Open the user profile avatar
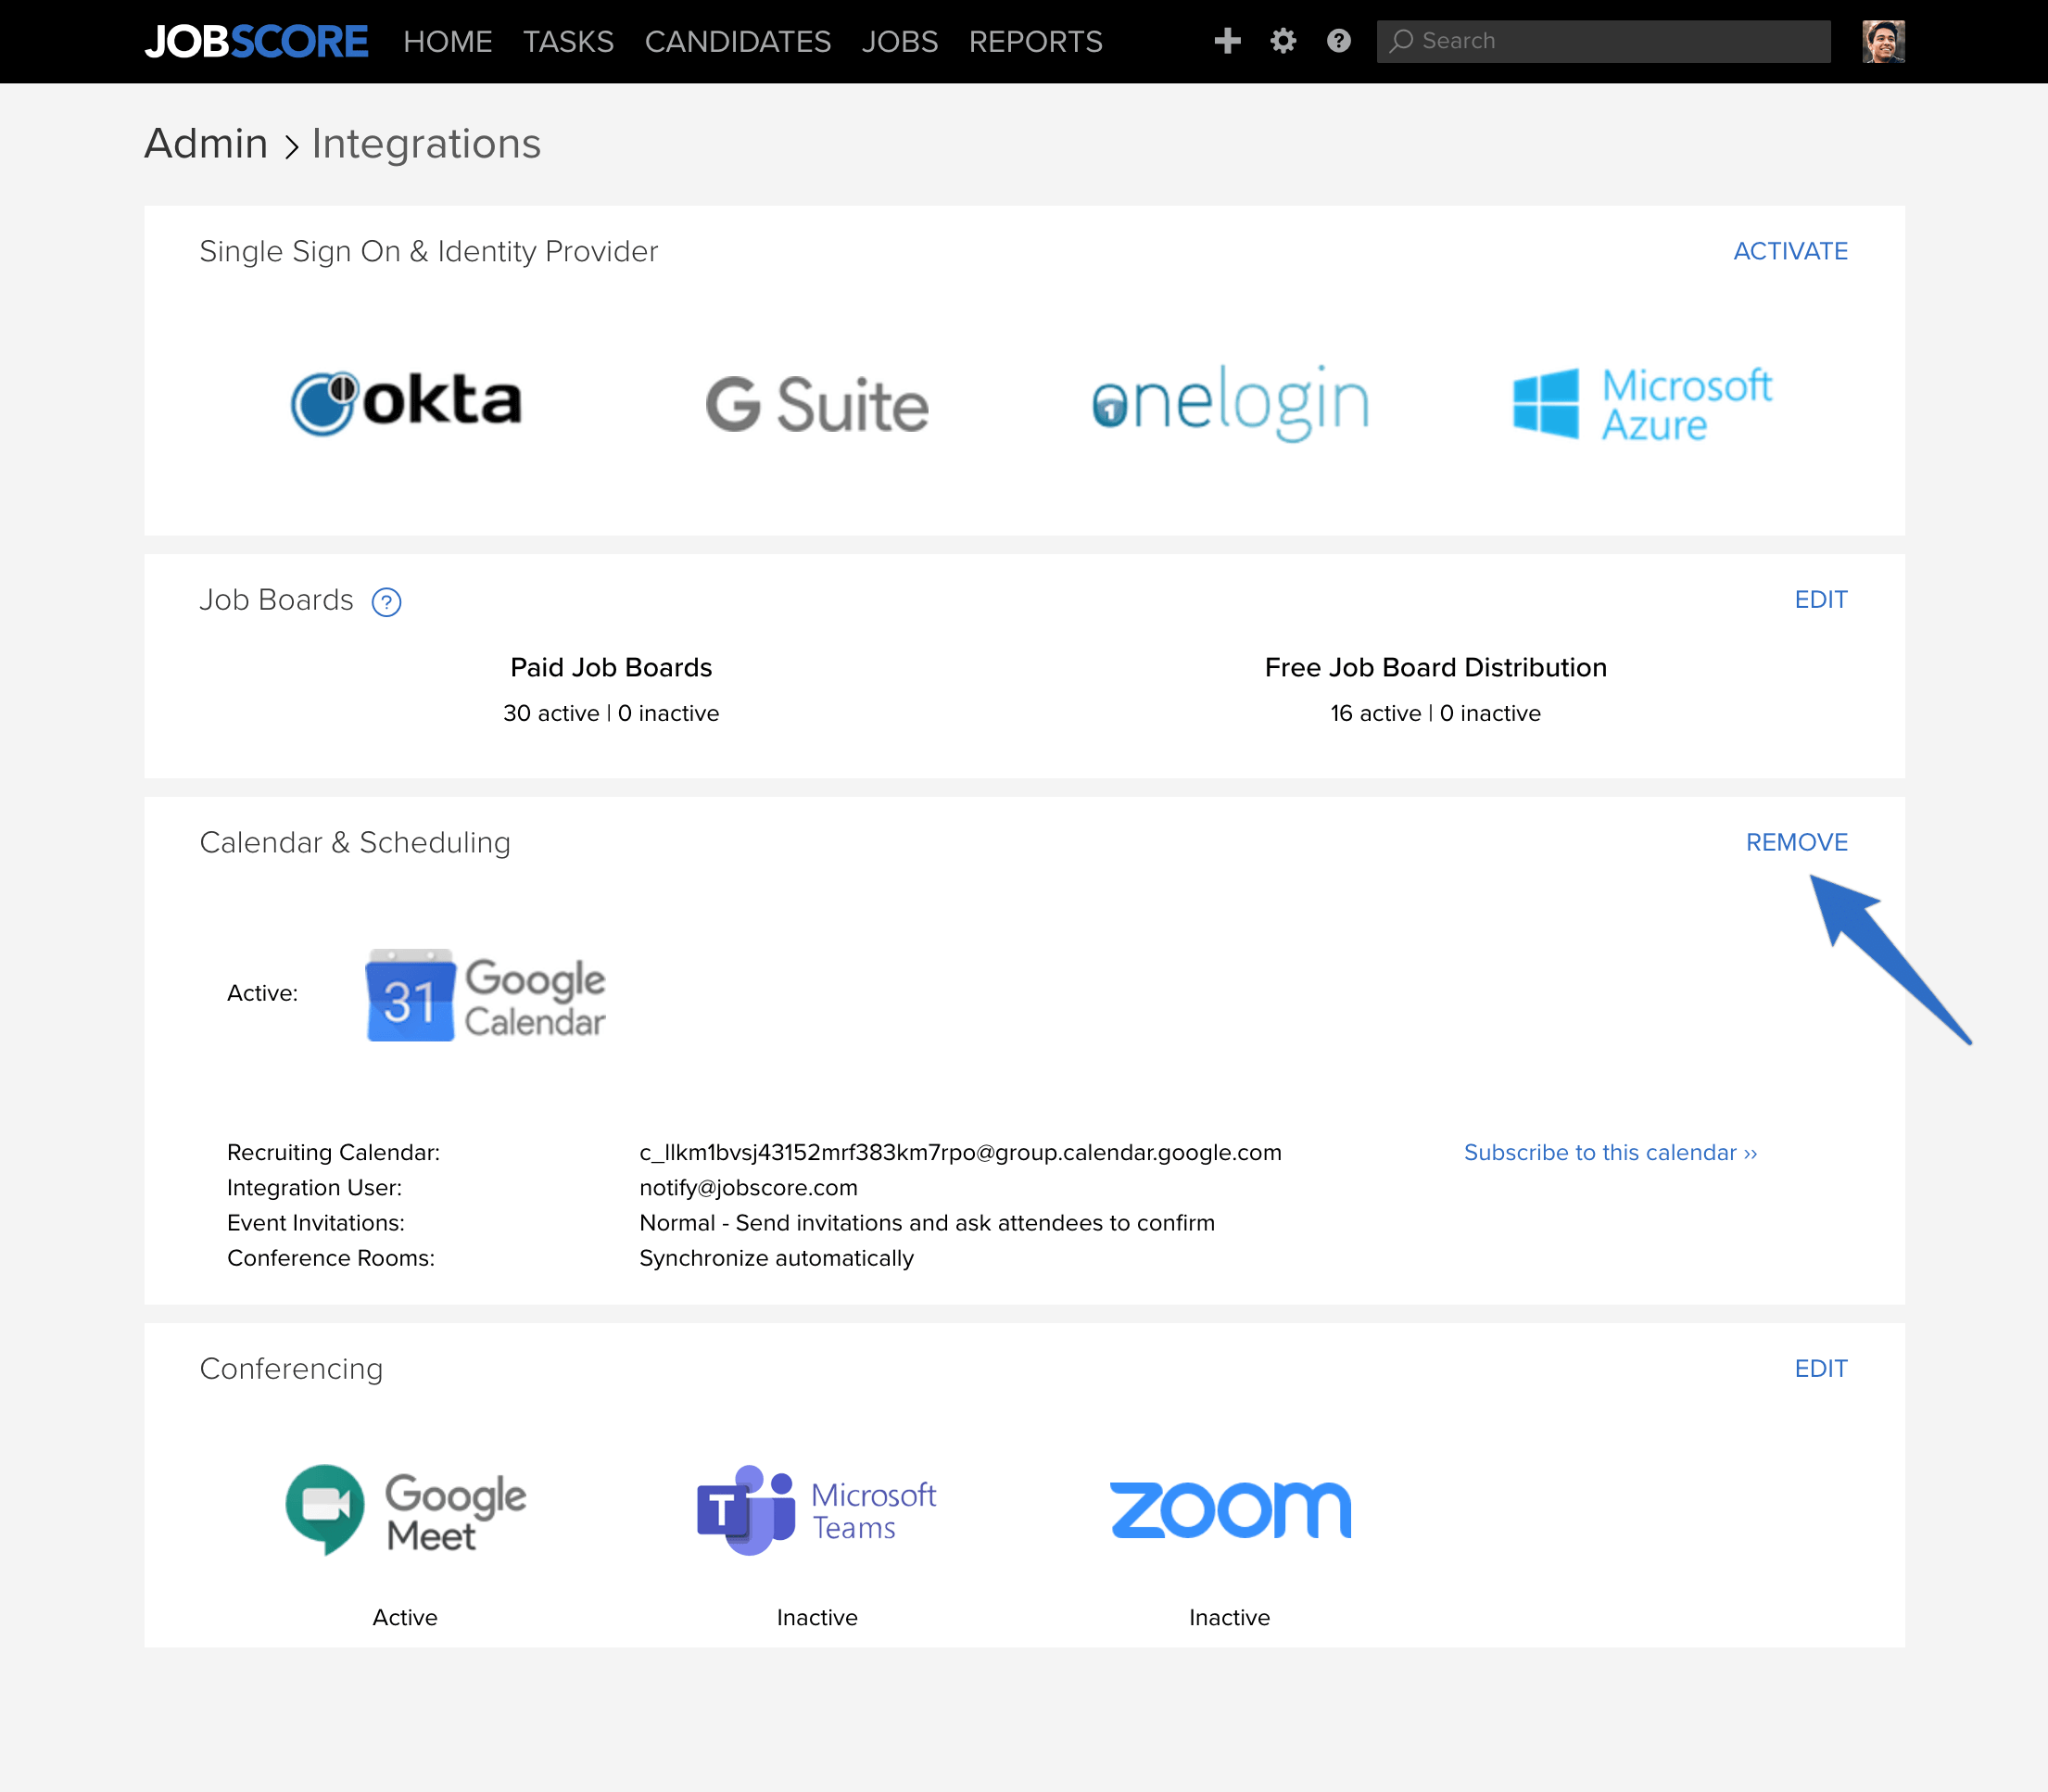Screen dimensions: 2048x1792 point(1883,41)
